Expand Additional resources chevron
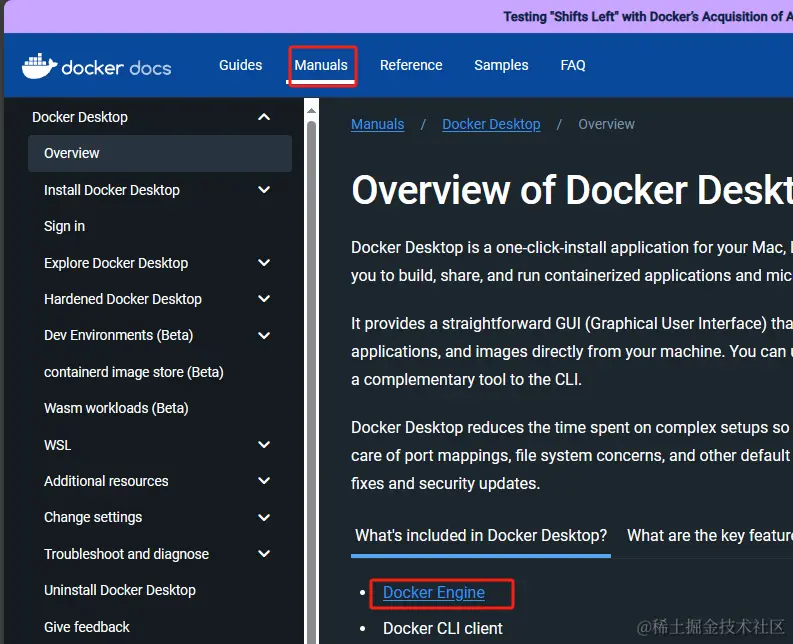Screen dimensions: 793x644 pyautogui.click(x=264, y=481)
